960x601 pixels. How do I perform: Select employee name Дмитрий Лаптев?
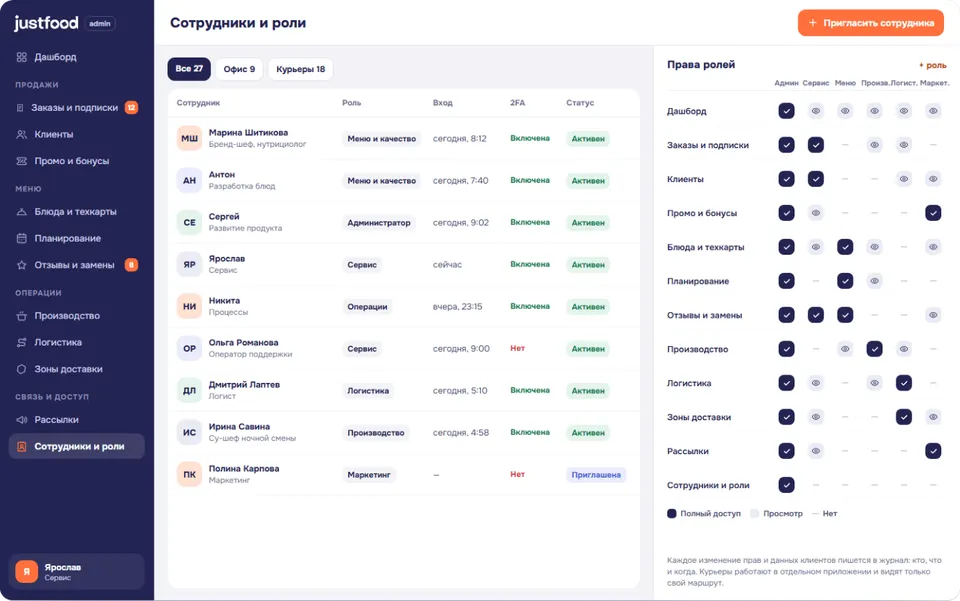pyautogui.click(x=244, y=384)
